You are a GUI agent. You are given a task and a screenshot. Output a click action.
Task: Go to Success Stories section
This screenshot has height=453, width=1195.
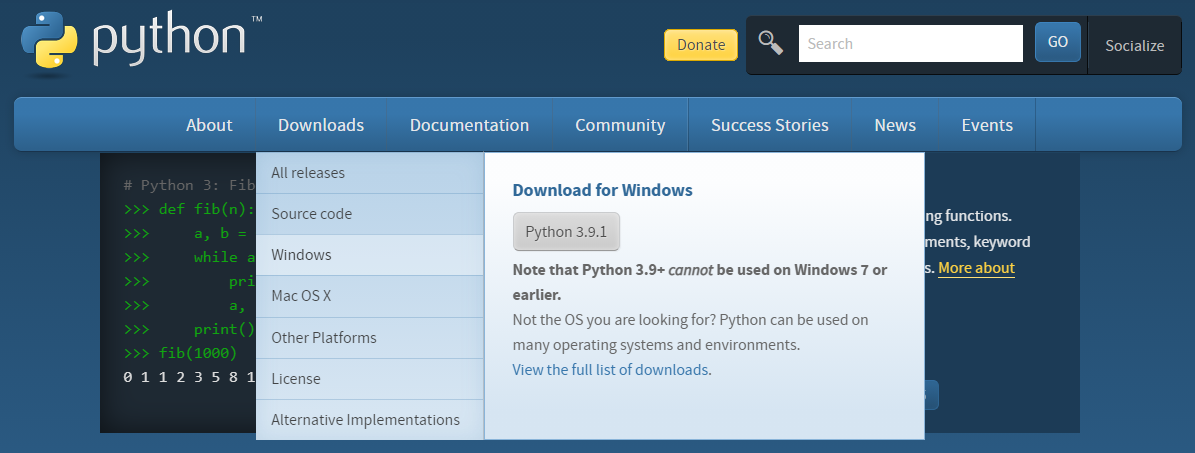tap(769, 125)
